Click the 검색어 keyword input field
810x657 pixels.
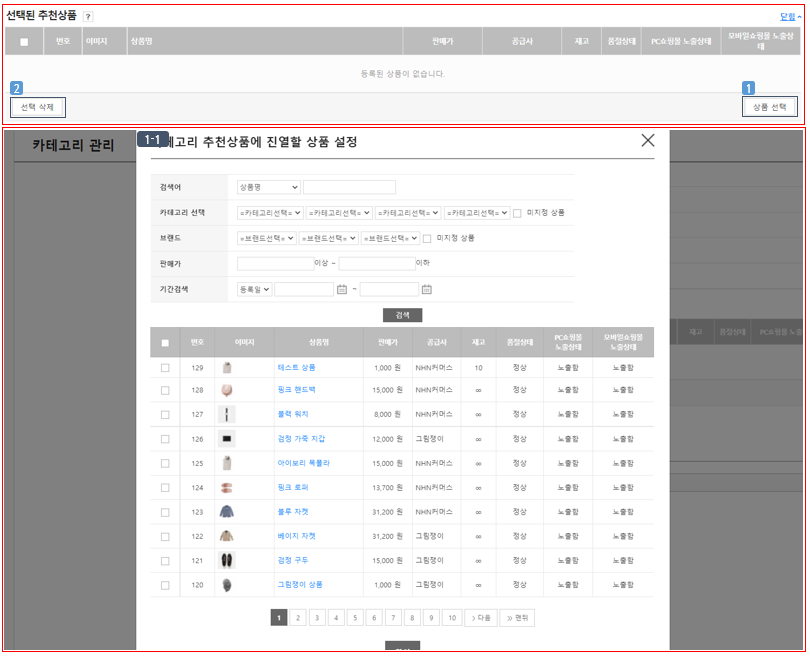[x=349, y=187]
